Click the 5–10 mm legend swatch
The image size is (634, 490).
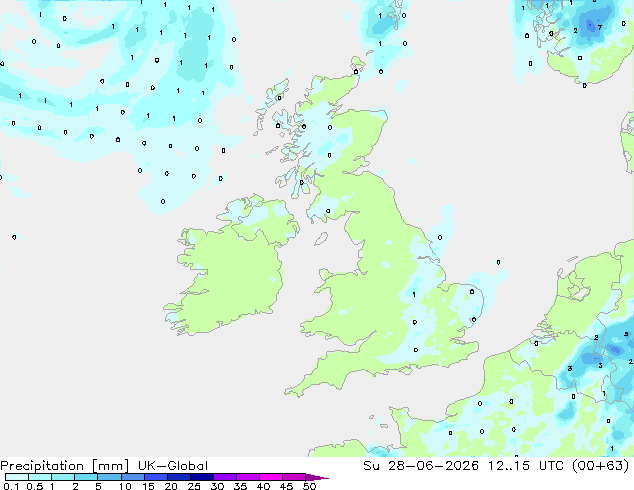click(x=110, y=477)
